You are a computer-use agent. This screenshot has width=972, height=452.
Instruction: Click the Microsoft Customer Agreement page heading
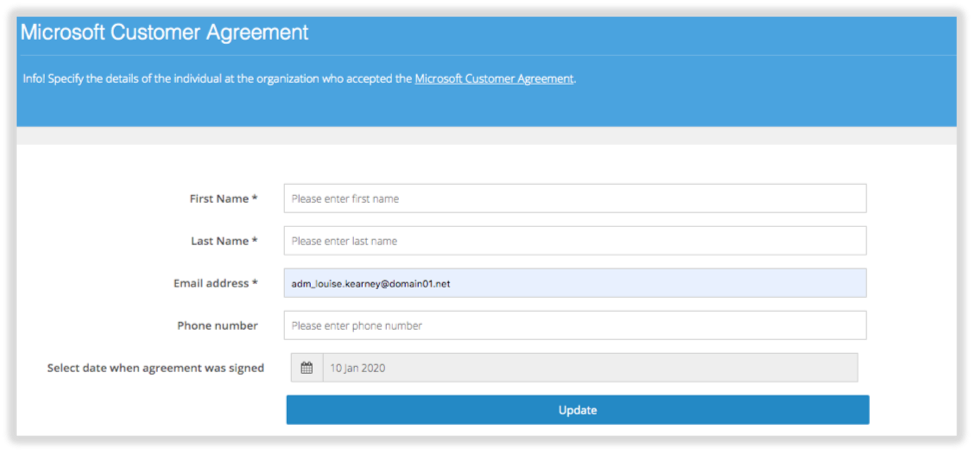tap(164, 32)
